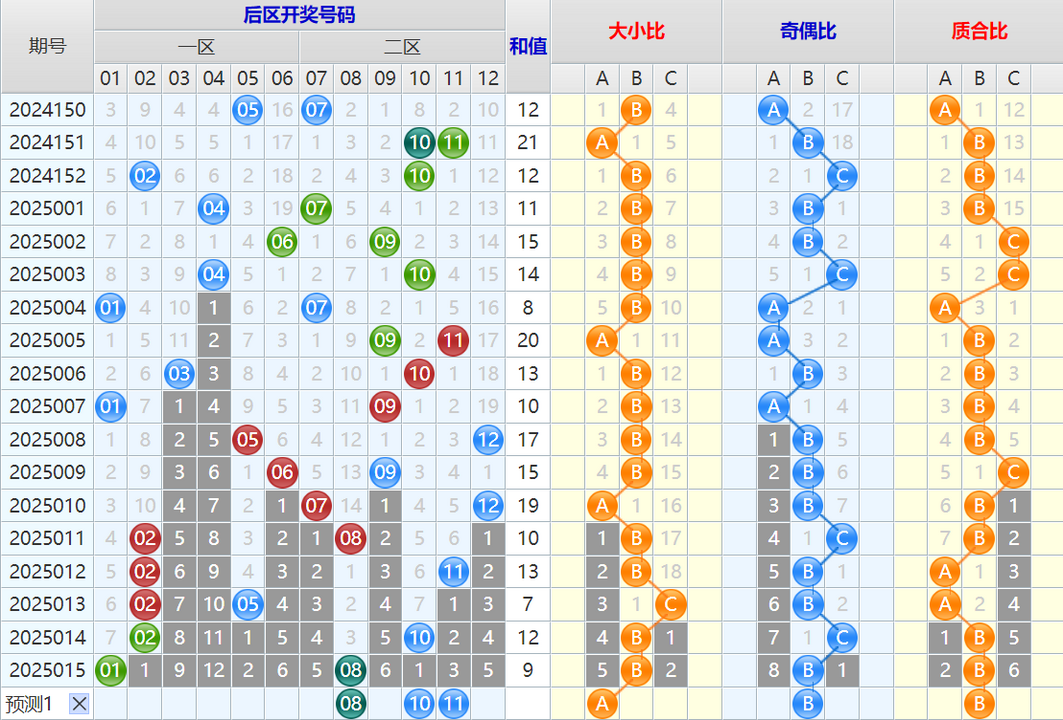
Task: Click 大小比 predicted A marker in 预测1 row
Action: tap(602, 704)
